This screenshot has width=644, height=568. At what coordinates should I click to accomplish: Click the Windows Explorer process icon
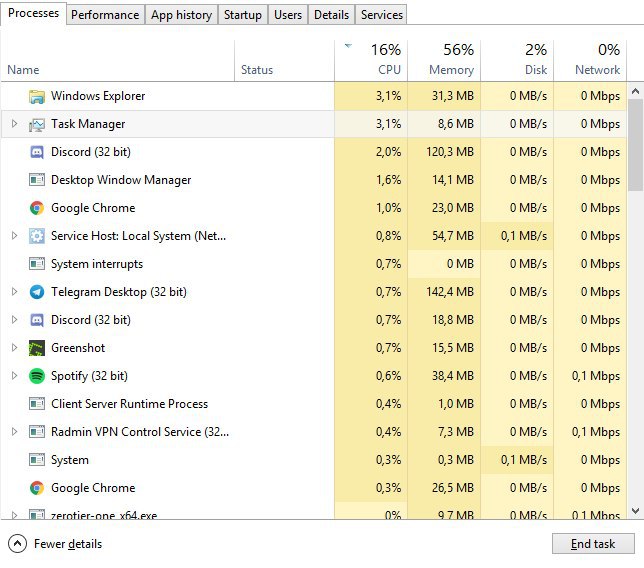(37, 97)
